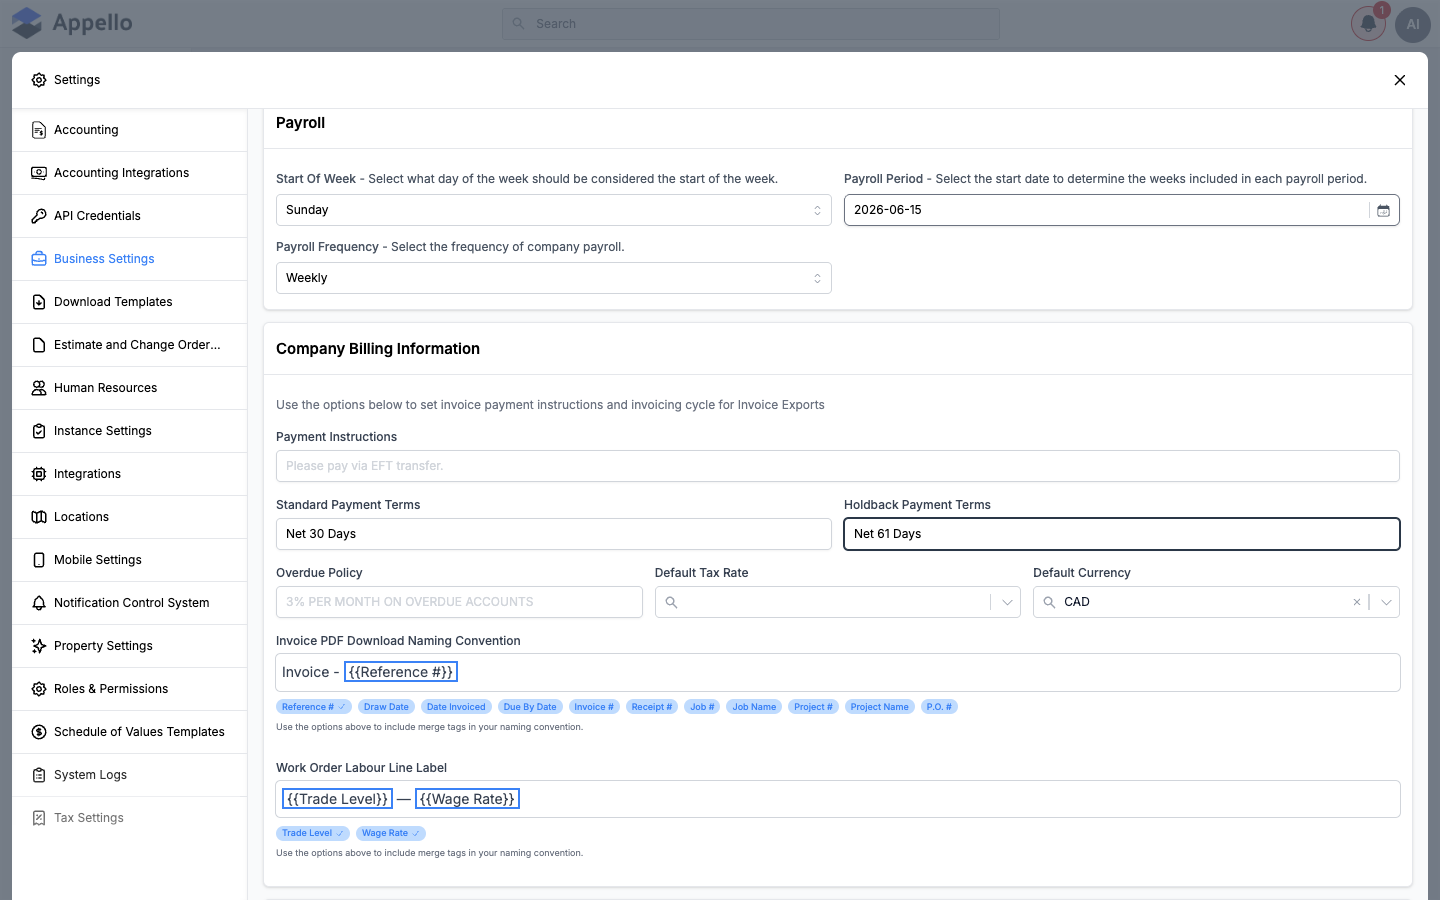Screen dimensions: 1440x900
Task: Open the calendar picker for Payroll Period
Action: coord(1383,210)
